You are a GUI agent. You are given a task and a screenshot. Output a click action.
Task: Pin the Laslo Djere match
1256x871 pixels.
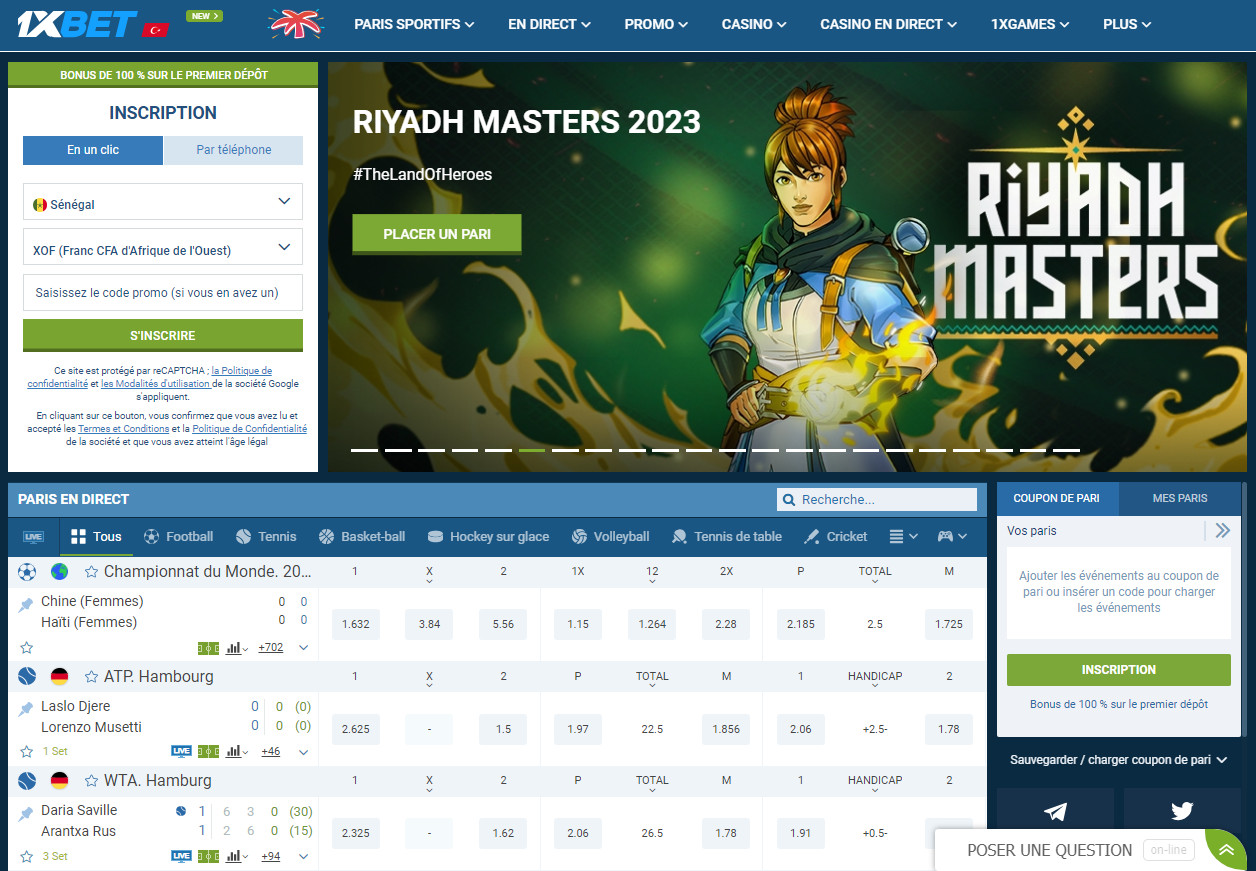point(26,709)
